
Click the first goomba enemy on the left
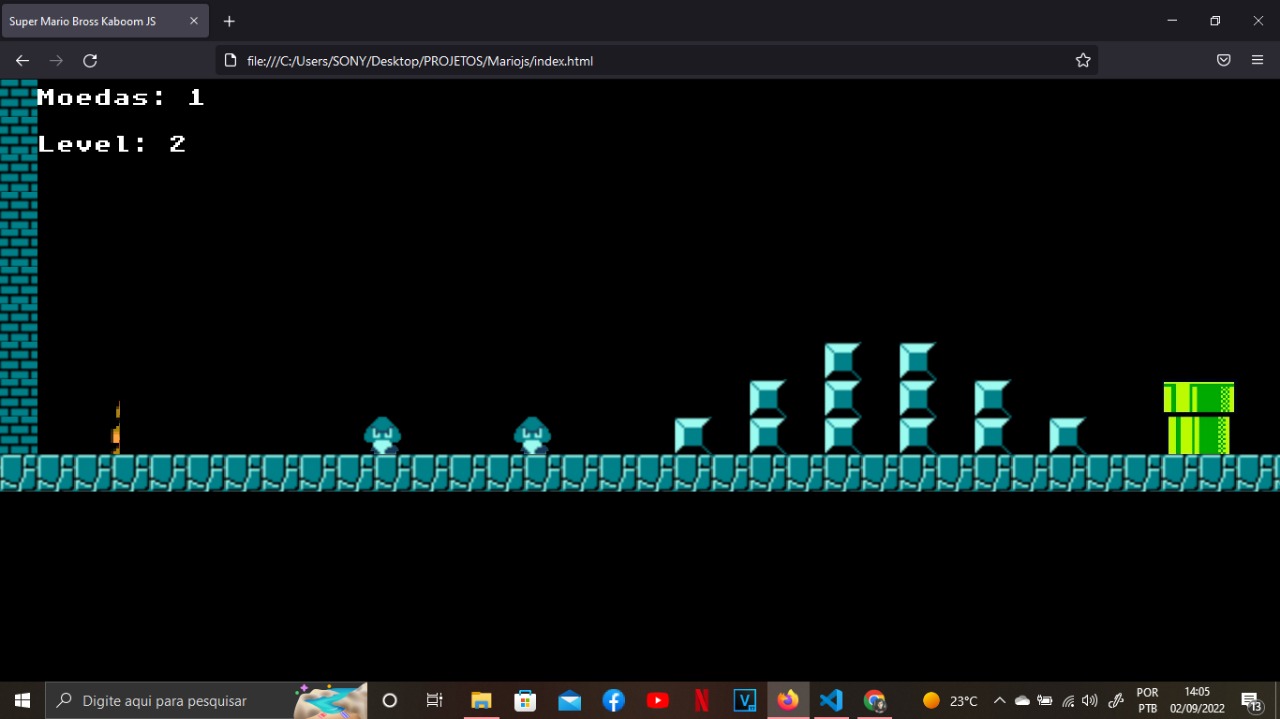(x=382, y=436)
